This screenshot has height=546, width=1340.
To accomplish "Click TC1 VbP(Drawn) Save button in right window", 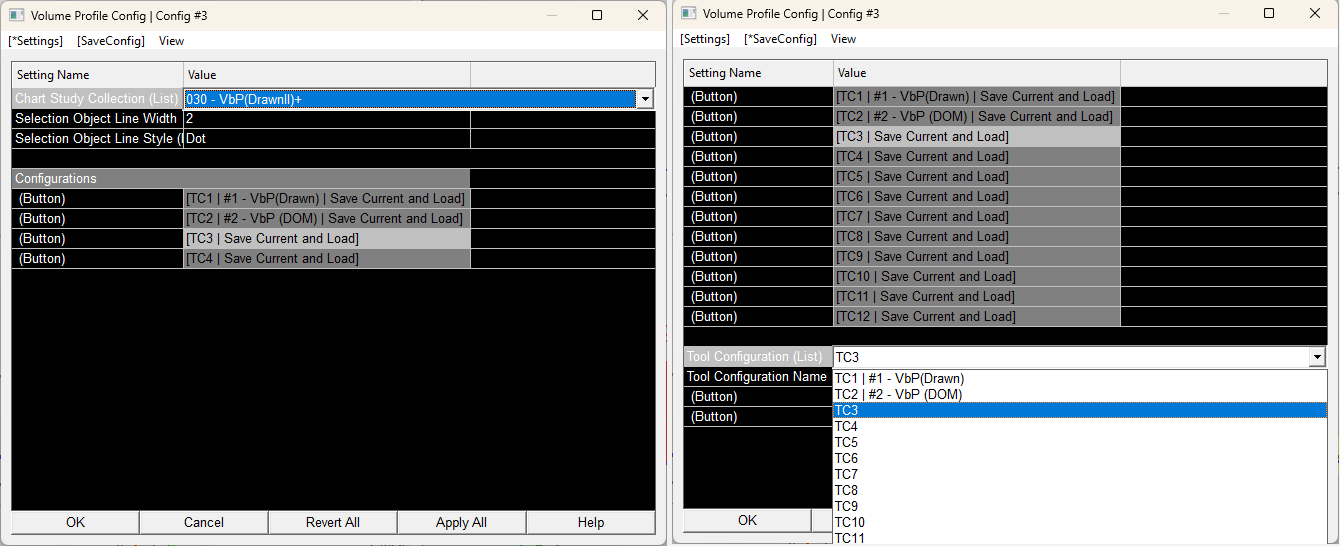I will [x=977, y=97].
